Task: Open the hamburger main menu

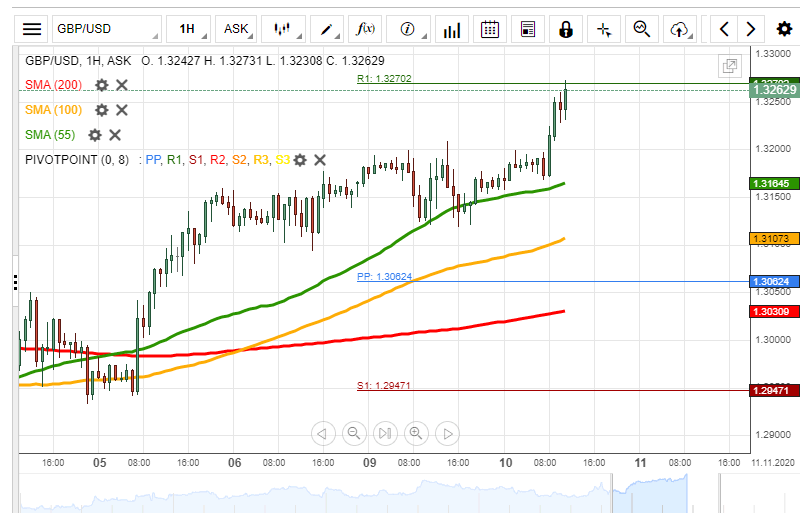Action: click(33, 29)
